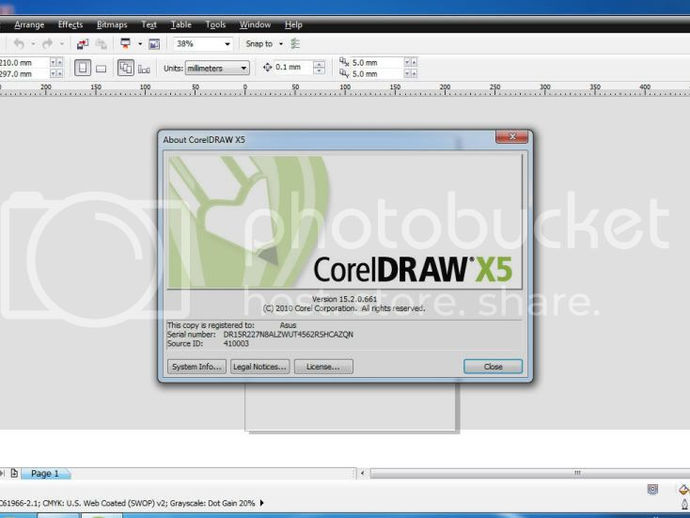Screen dimensions: 690x518
Task: Click the page height field 297.0 mm
Action: [24, 74]
